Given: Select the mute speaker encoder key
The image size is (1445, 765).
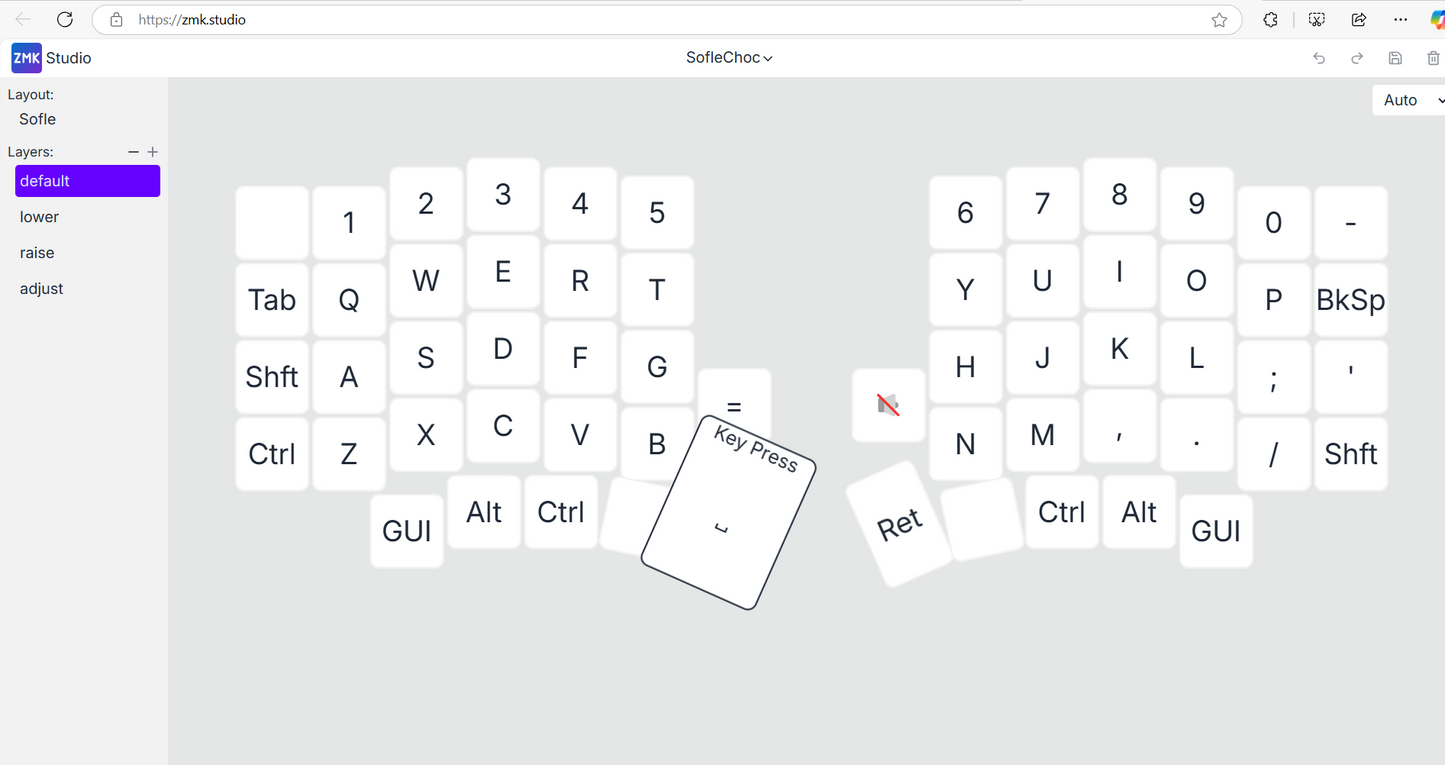Looking at the screenshot, I should click(888, 405).
